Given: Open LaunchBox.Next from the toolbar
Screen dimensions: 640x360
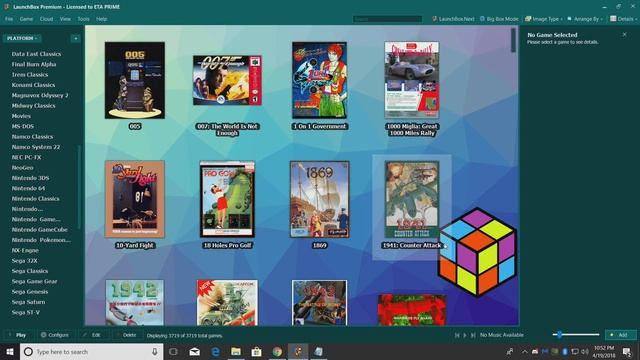Looking at the screenshot, I should [453, 19].
